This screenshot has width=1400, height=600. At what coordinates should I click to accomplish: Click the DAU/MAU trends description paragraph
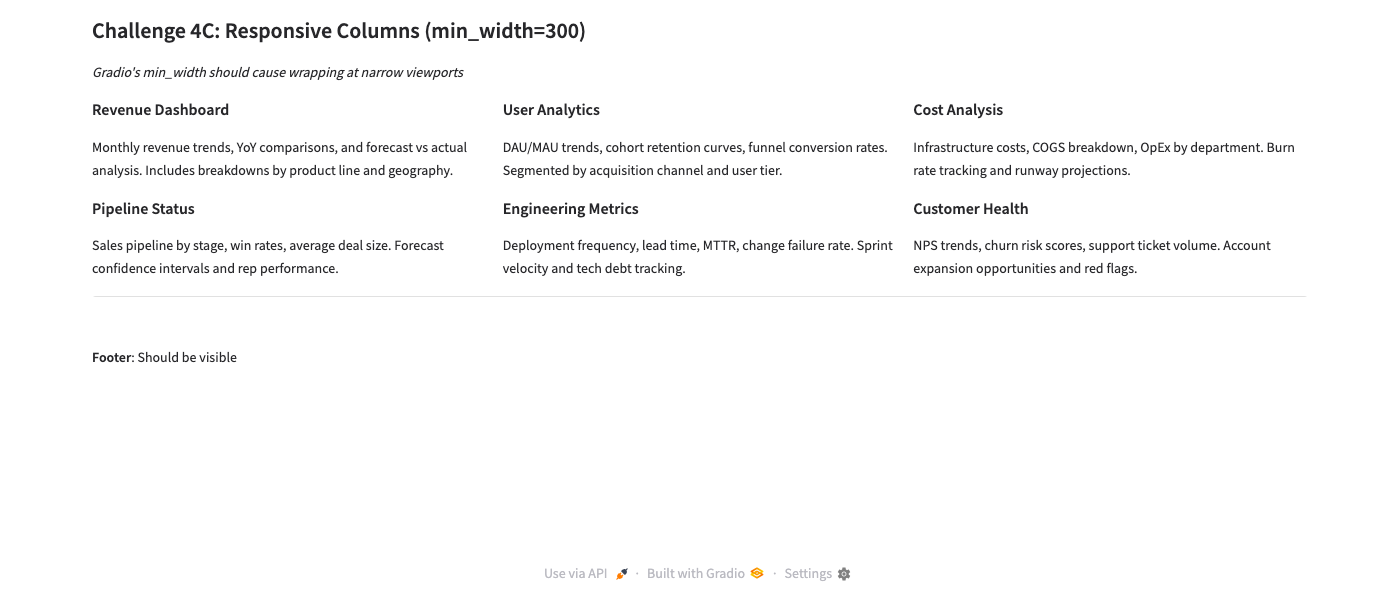[694, 159]
